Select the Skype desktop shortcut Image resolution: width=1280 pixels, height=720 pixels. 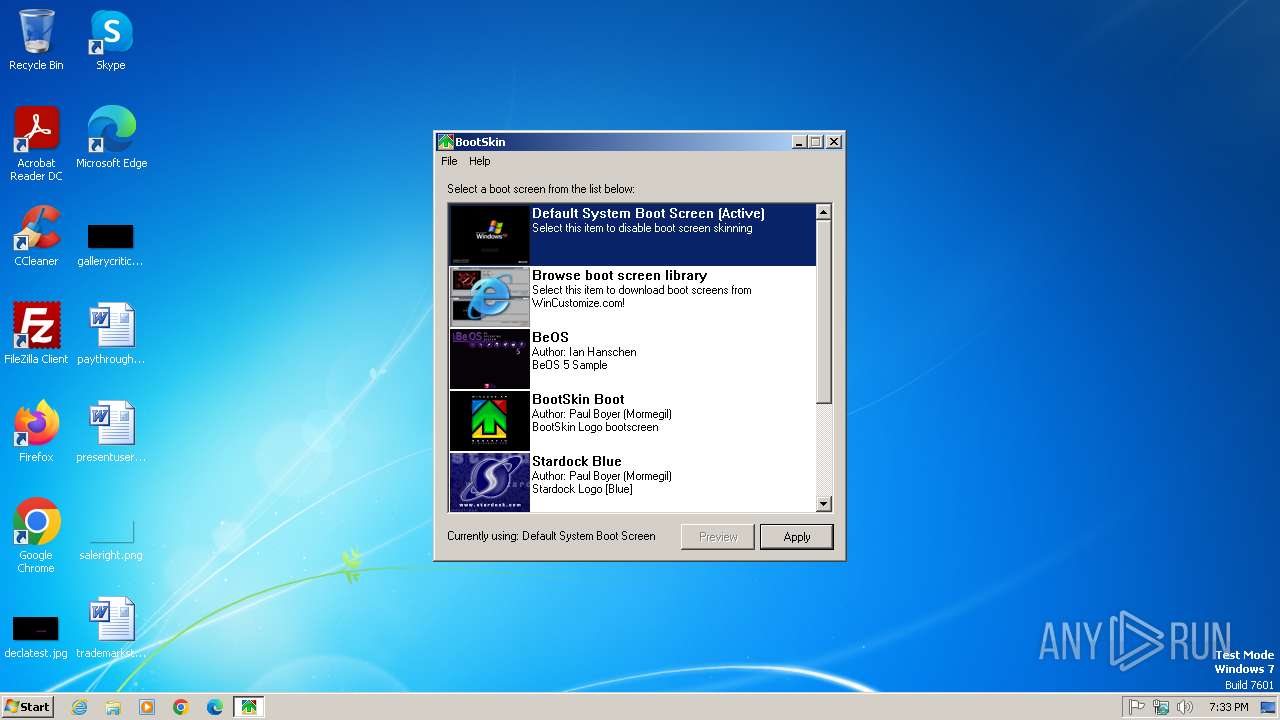click(x=111, y=40)
